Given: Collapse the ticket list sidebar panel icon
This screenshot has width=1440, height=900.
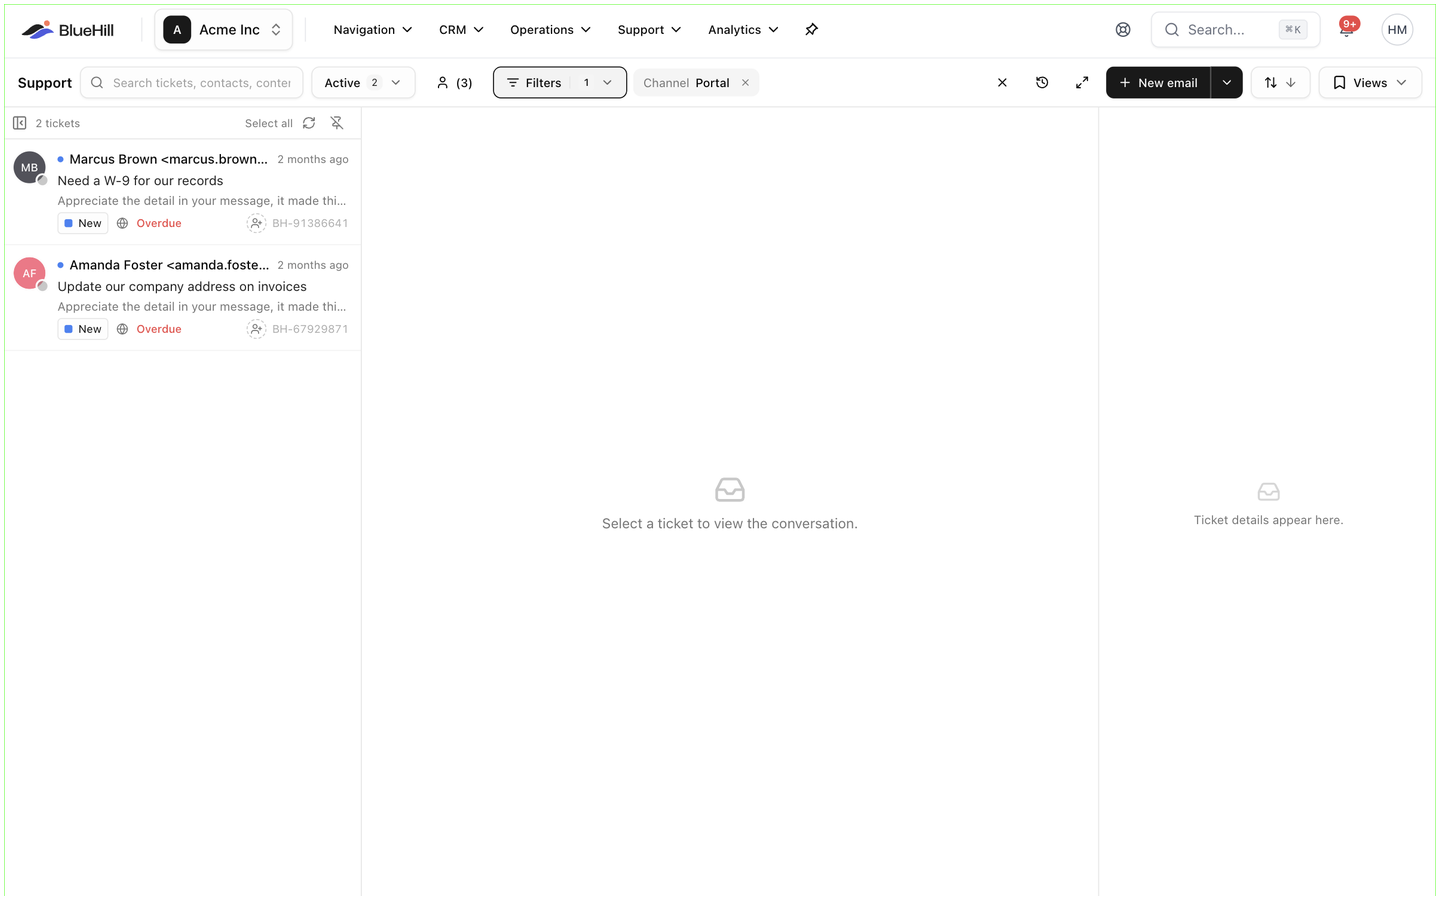Looking at the screenshot, I should pyautogui.click(x=20, y=123).
